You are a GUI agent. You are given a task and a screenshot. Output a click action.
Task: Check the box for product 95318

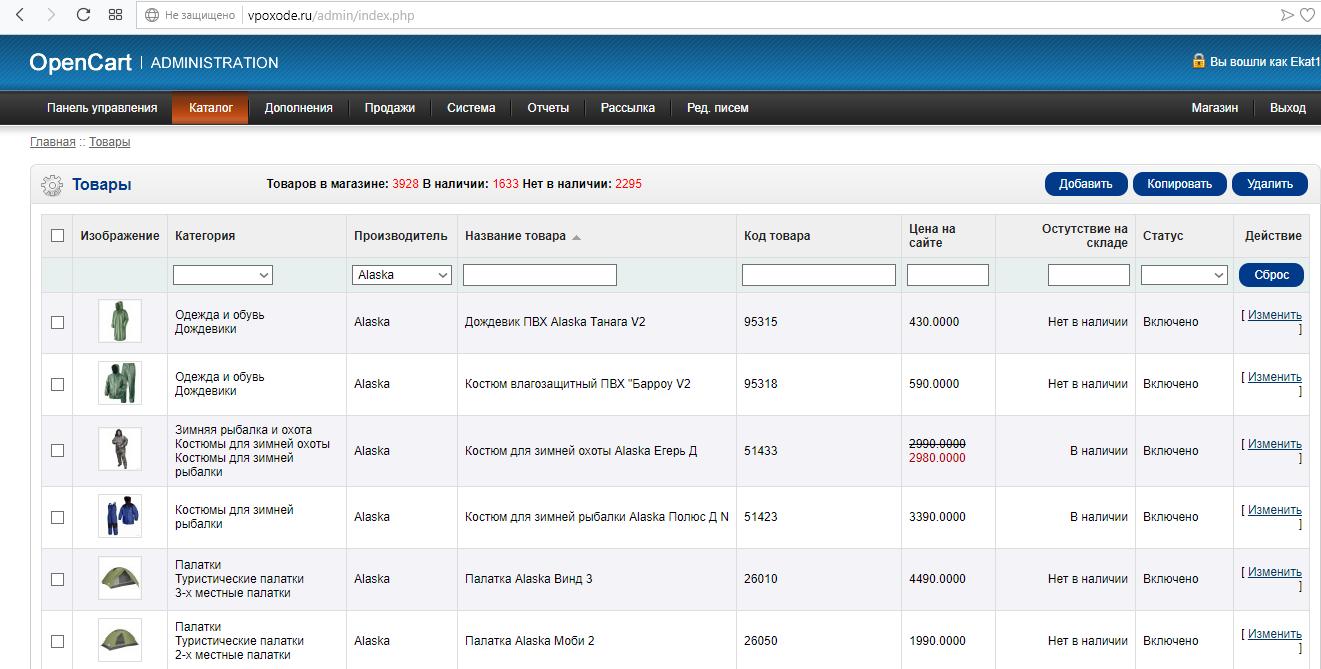tap(57, 384)
